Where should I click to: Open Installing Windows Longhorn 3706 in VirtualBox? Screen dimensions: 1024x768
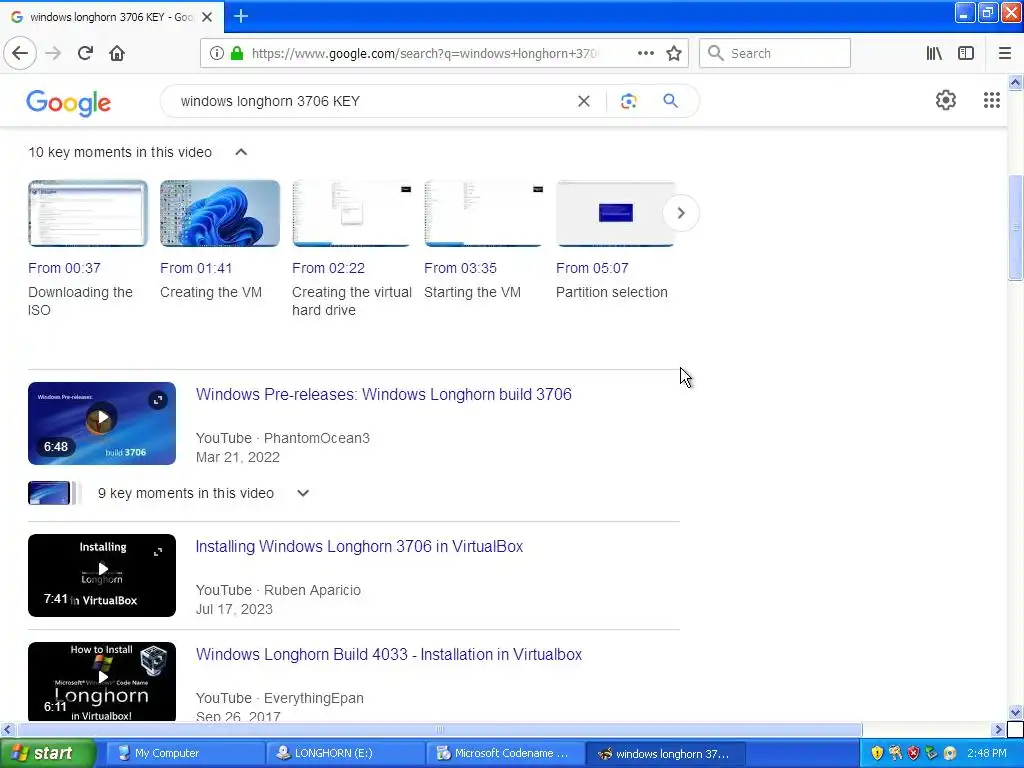tap(359, 547)
